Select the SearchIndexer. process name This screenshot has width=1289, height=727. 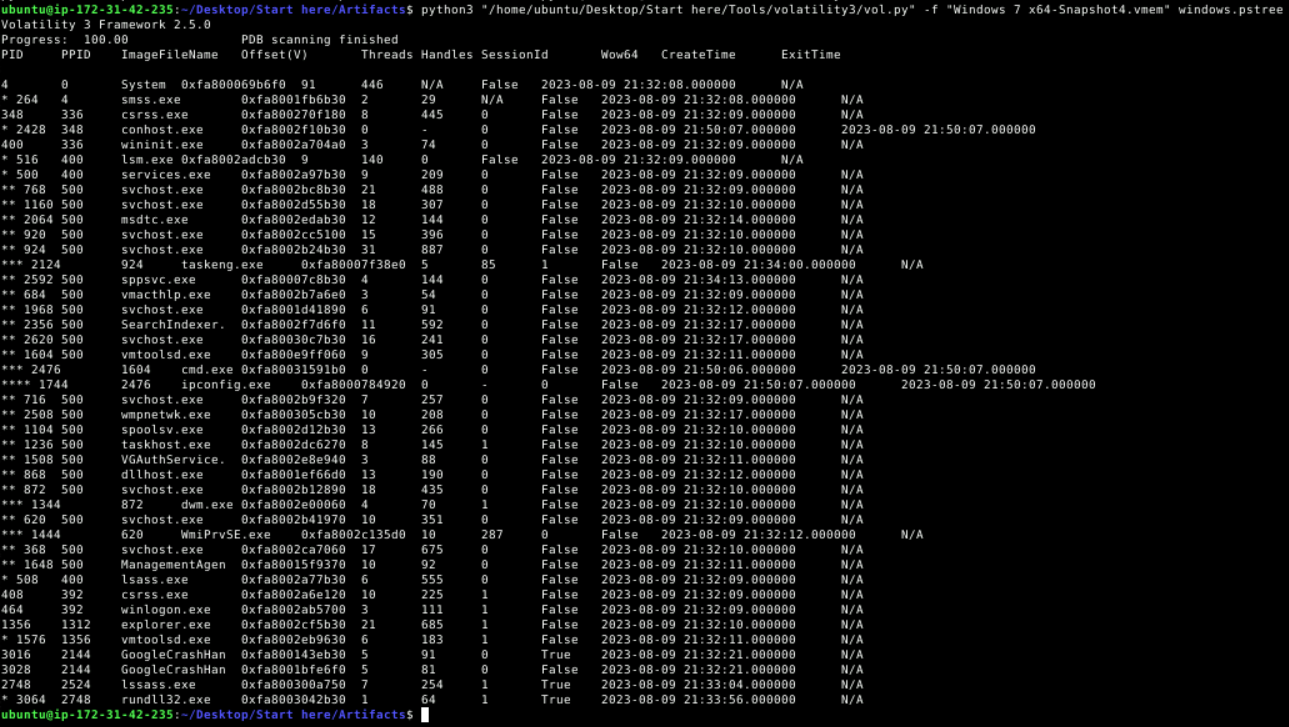[173, 324]
